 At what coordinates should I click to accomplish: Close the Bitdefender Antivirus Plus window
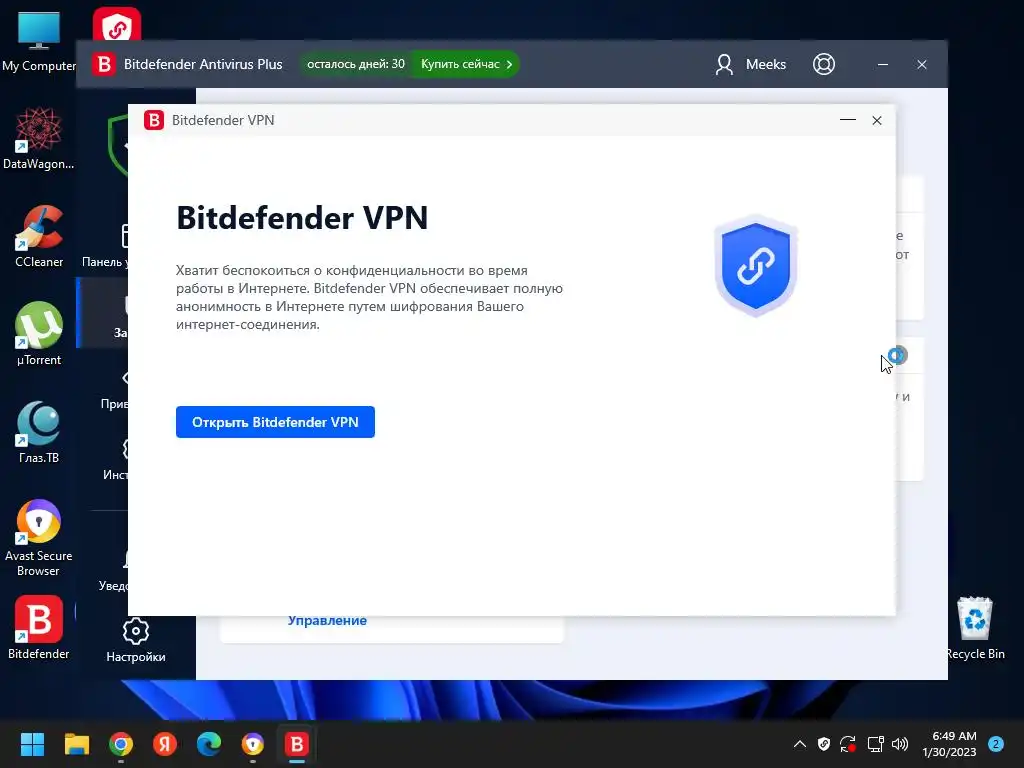921,64
